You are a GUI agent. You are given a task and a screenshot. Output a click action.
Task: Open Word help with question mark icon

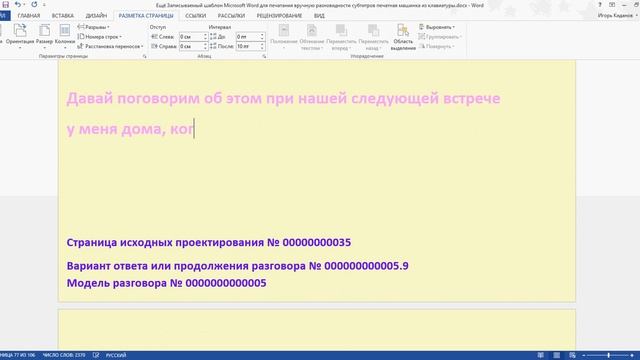point(600,5)
